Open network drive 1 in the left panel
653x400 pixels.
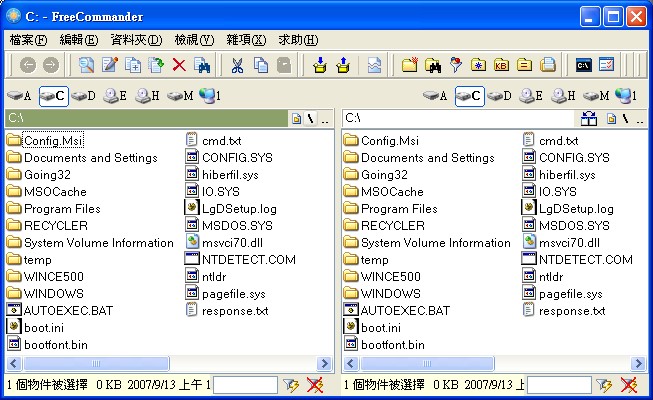click(x=210, y=96)
